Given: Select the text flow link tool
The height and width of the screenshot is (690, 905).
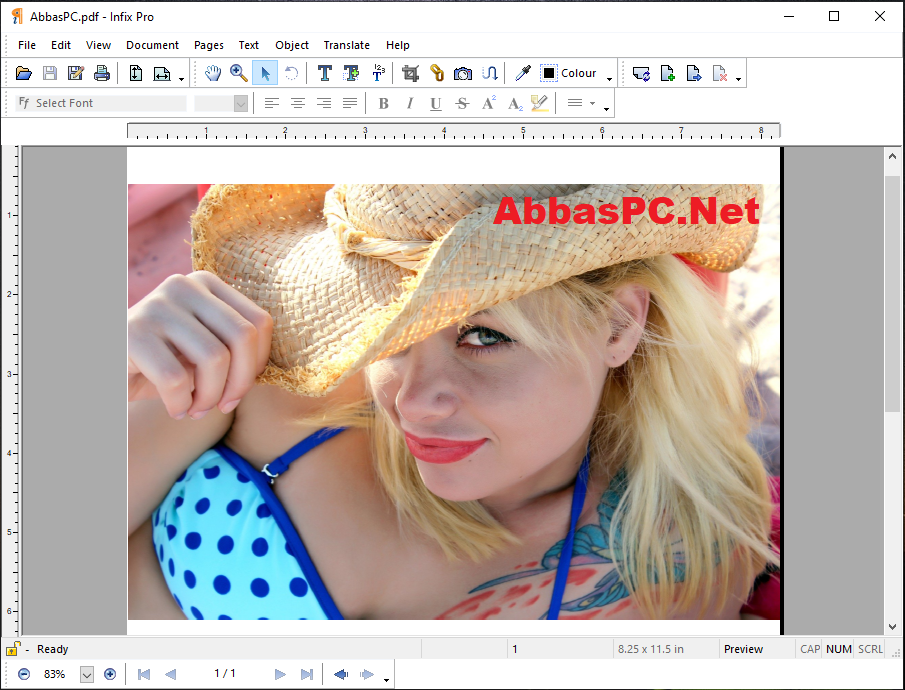Looking at the screenshot, I should 489,73.
